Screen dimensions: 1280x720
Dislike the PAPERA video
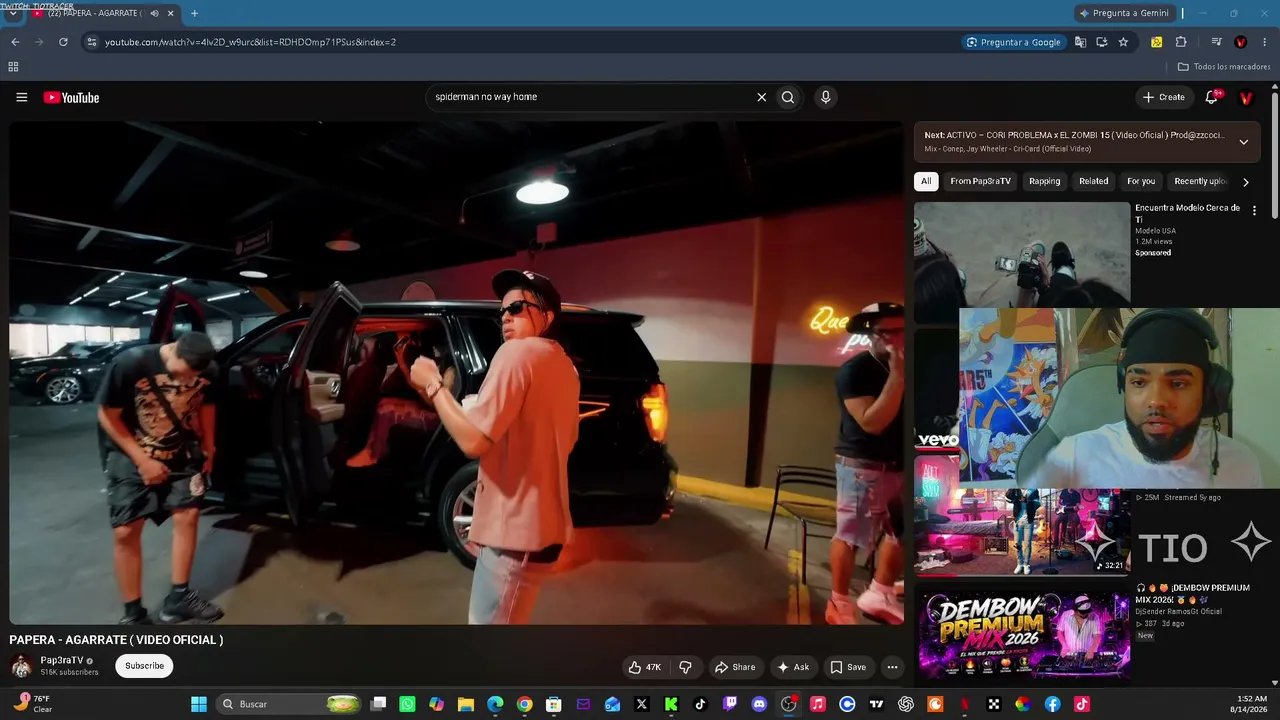[685, 667]
